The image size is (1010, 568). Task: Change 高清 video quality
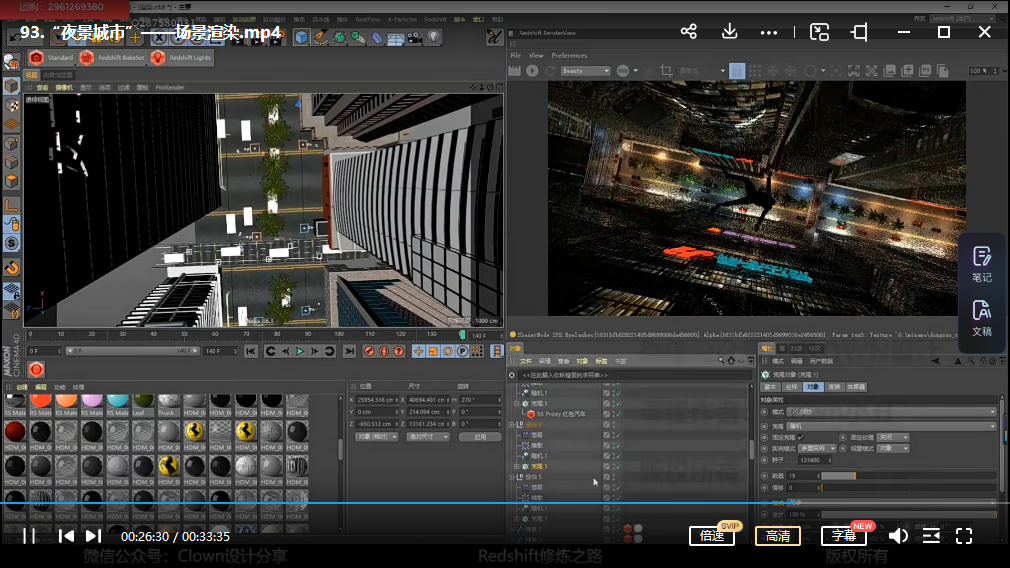point(777,536)
